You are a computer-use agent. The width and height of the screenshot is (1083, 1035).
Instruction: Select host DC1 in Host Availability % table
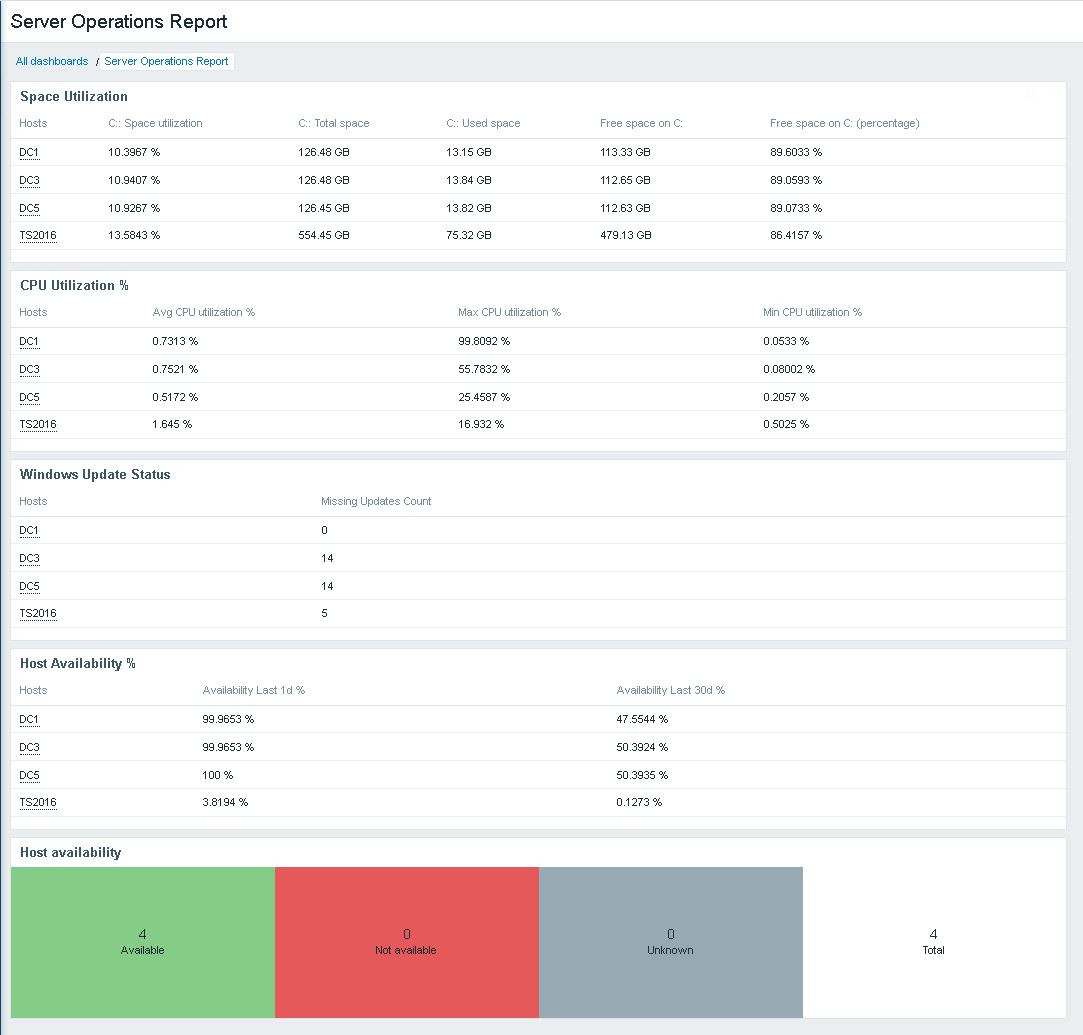point(29,719)
